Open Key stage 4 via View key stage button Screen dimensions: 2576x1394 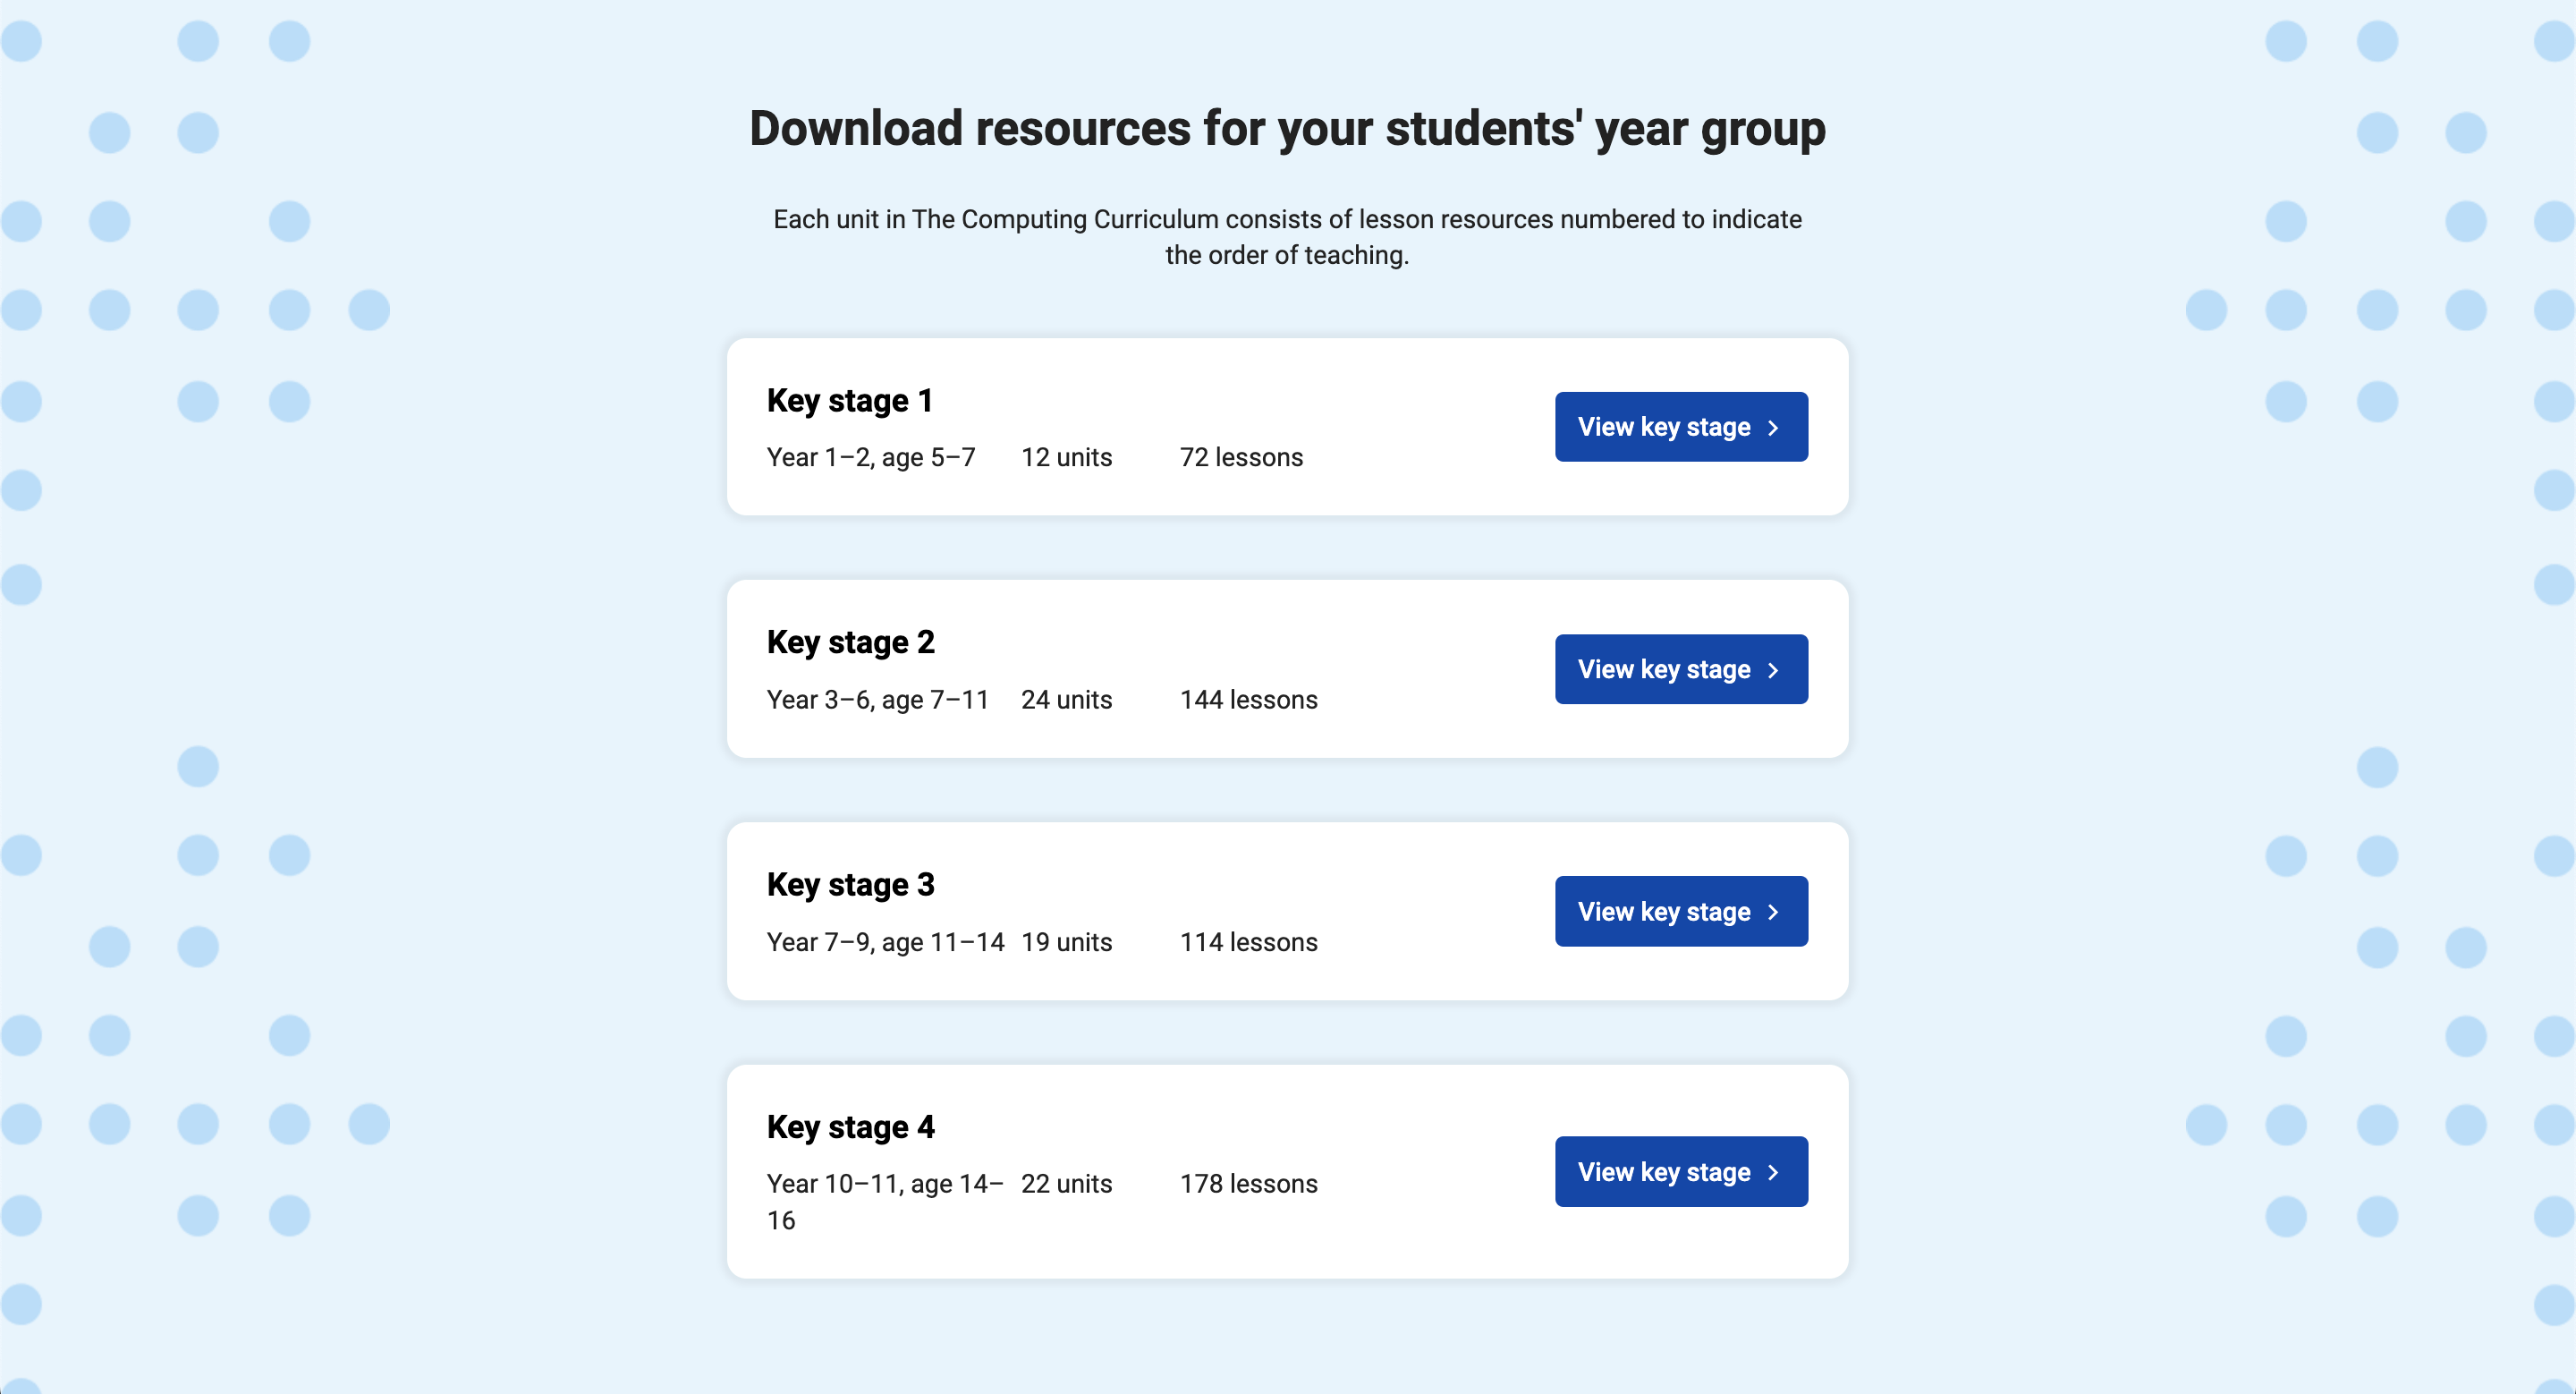(x=1681, y=1171)
